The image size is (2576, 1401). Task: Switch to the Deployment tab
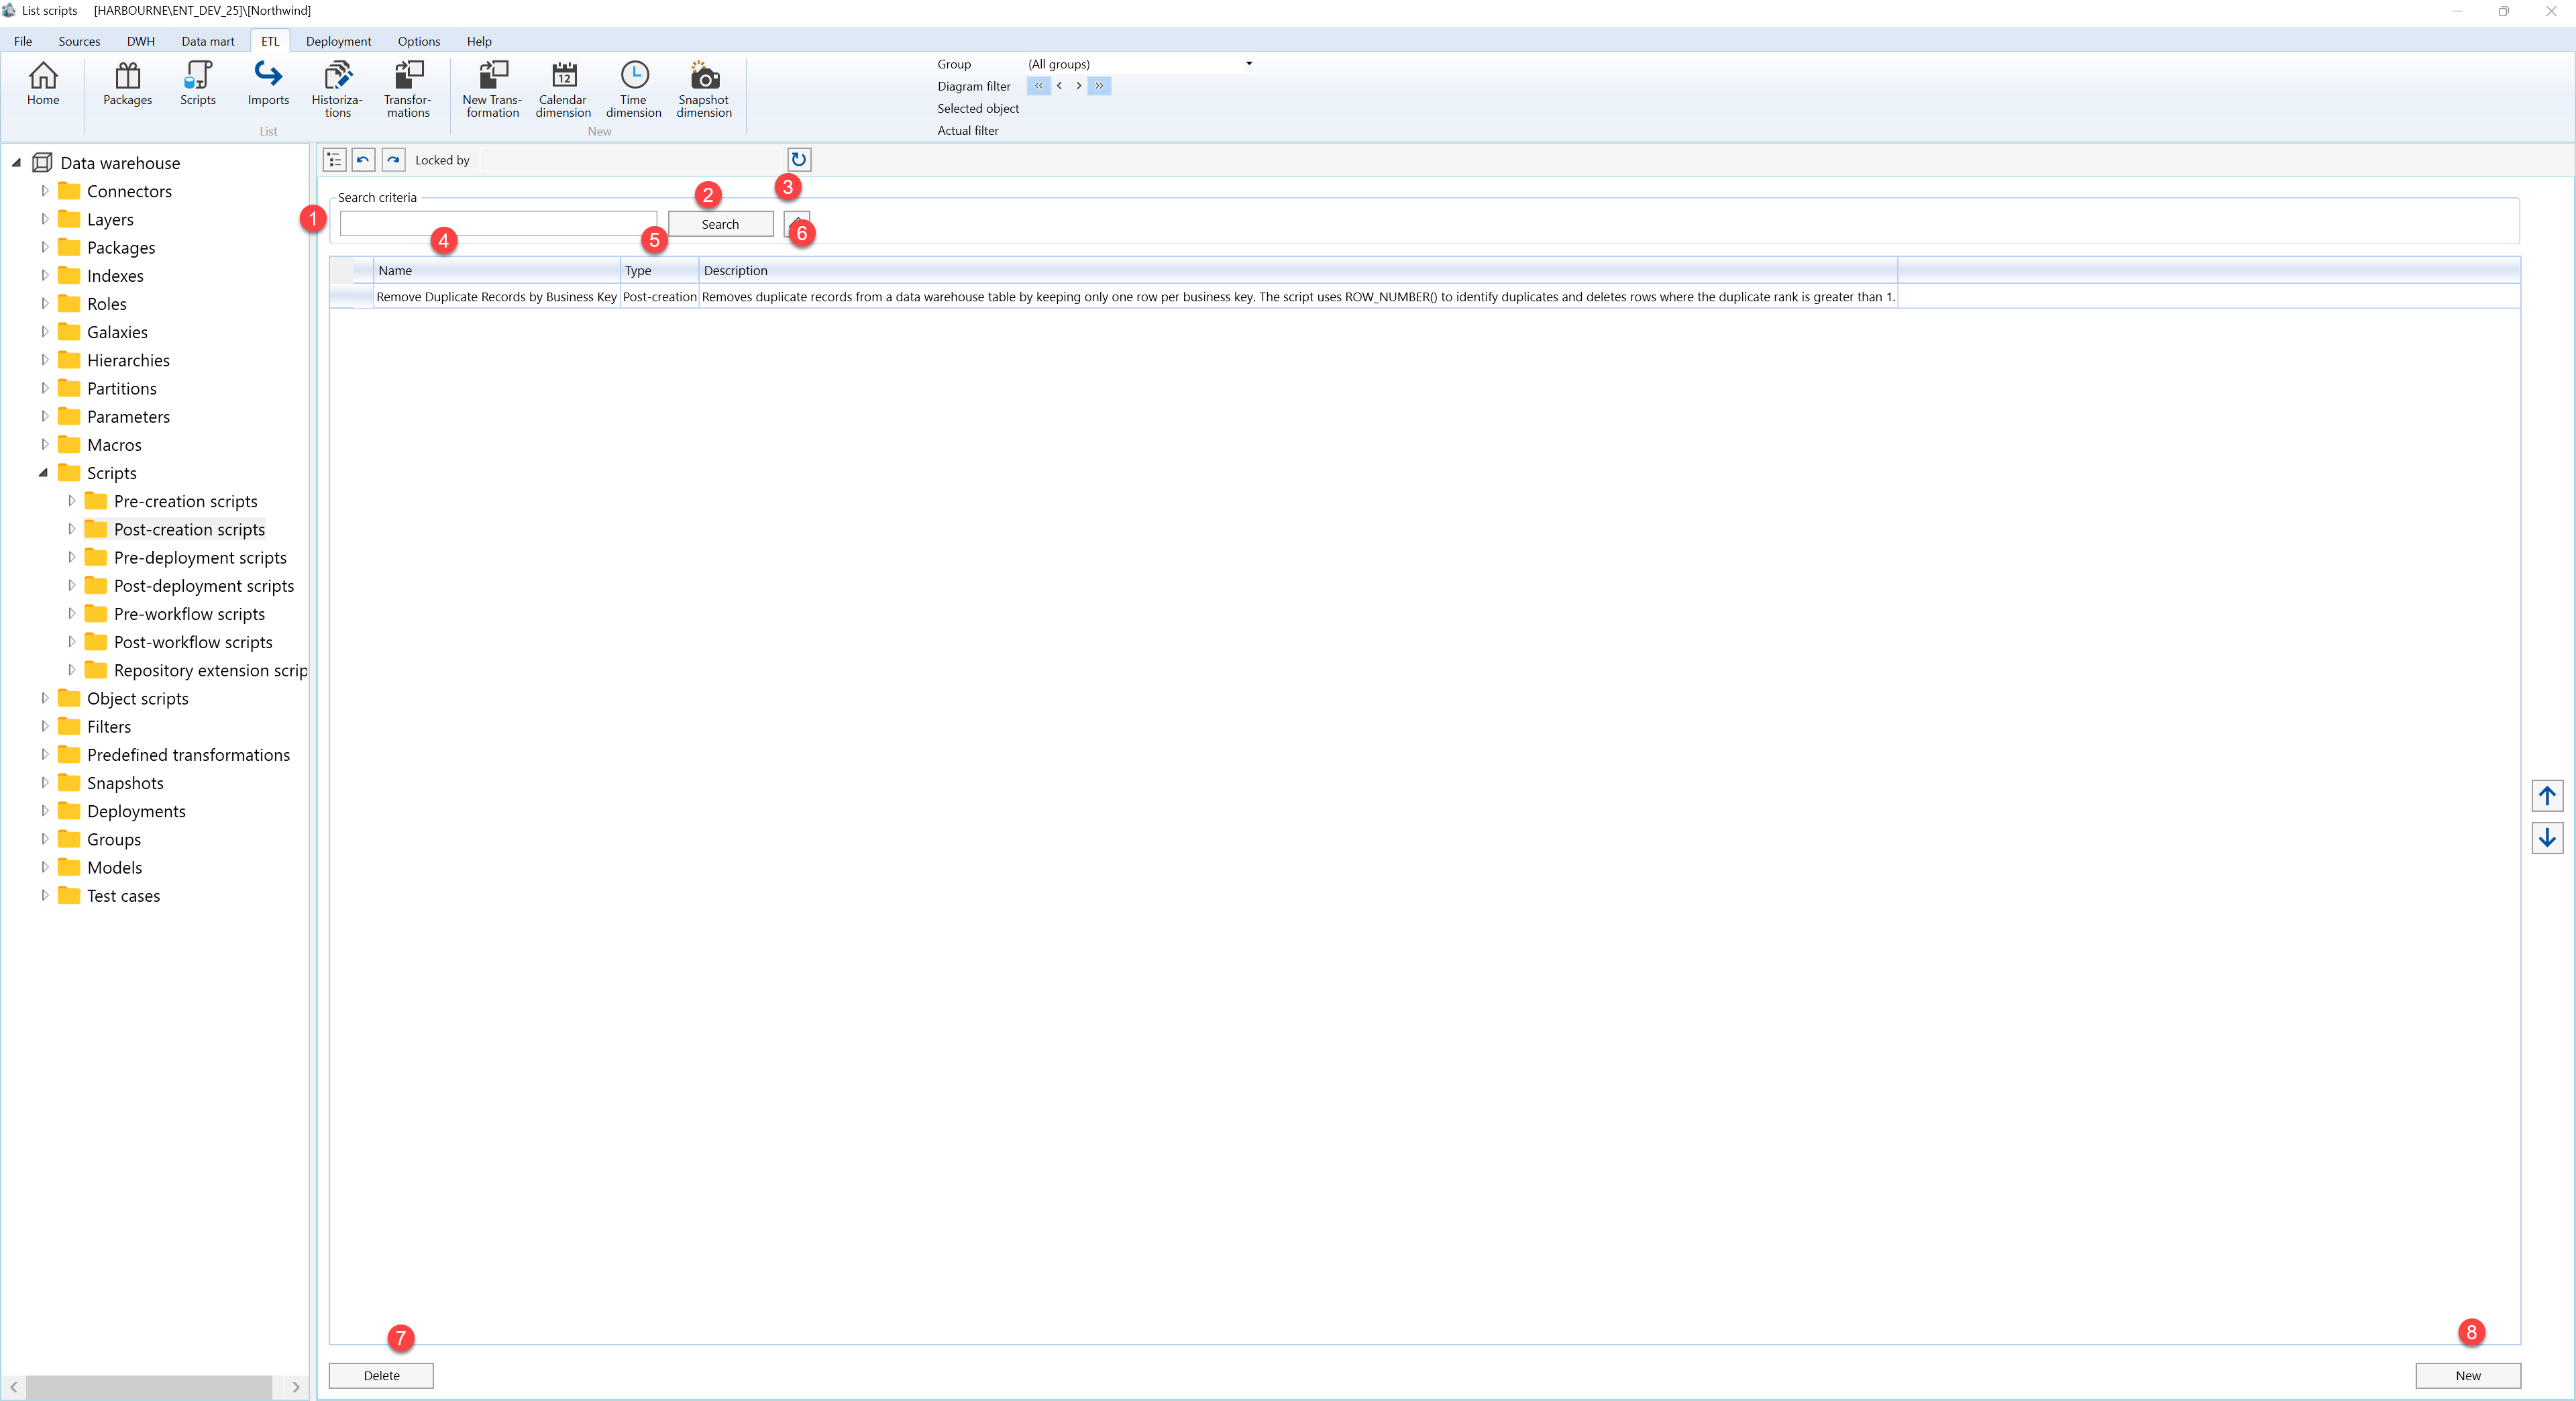(338, 41)
